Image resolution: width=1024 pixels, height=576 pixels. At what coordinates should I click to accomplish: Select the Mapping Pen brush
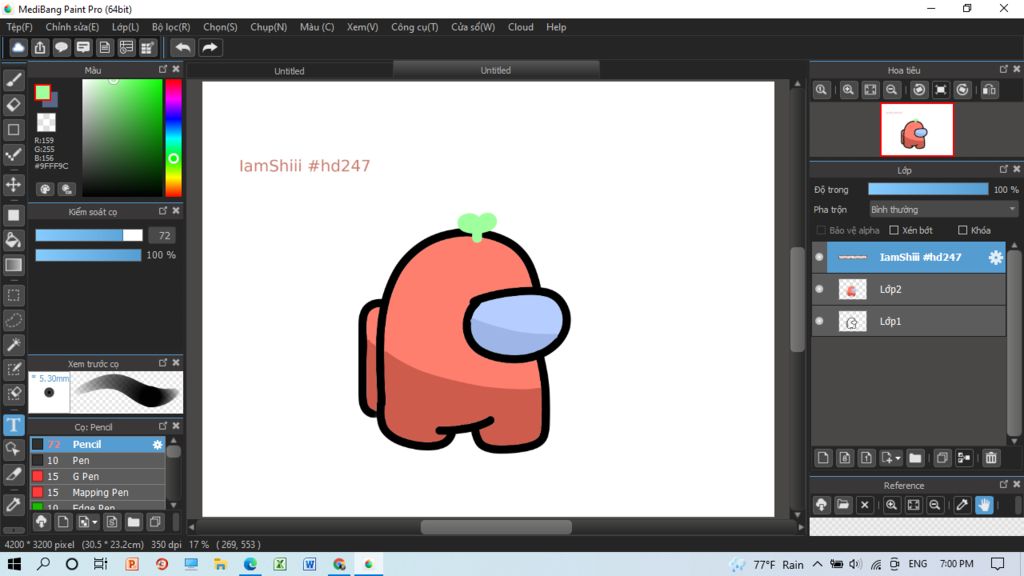click(97, 492)
